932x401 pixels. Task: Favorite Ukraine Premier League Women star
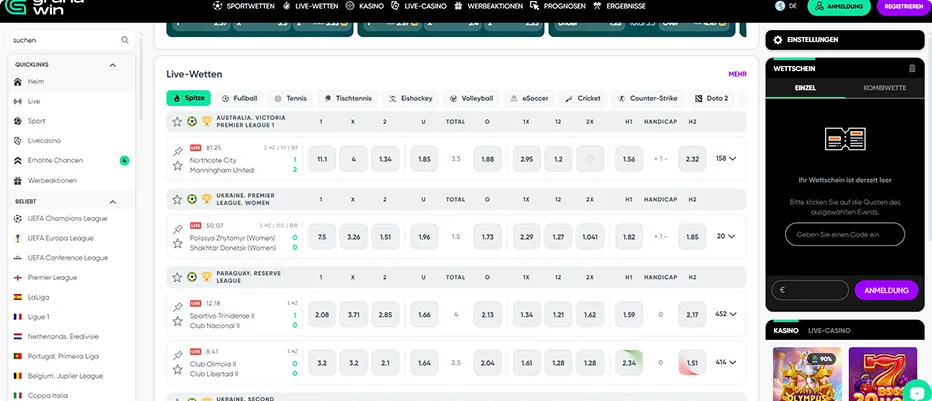[177, 200]
